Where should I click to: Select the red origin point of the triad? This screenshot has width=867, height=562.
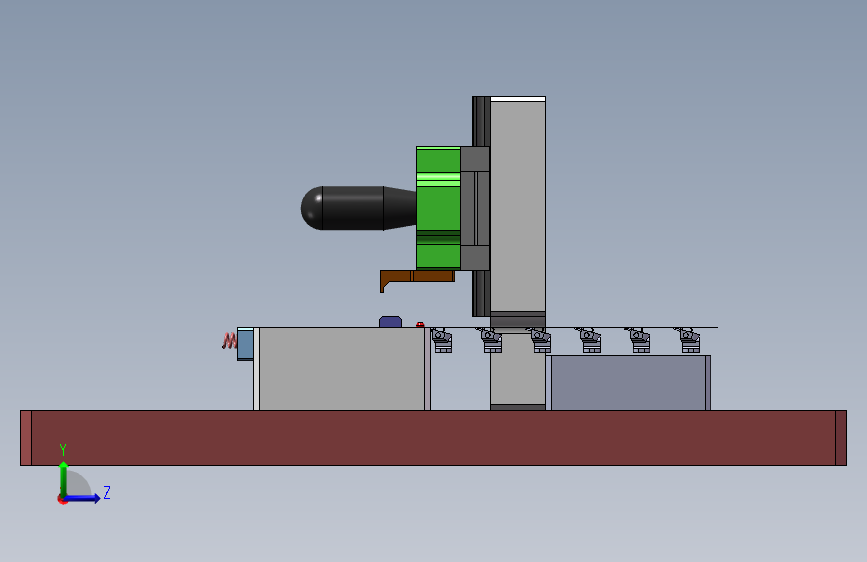[x=62, y=499]
